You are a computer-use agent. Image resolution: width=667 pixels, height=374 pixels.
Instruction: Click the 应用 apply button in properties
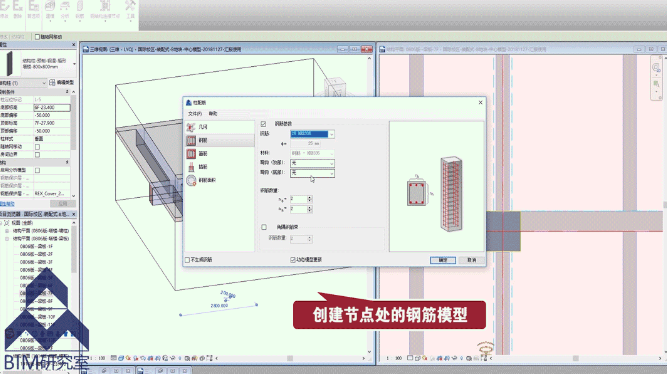(x=63, y=204)
